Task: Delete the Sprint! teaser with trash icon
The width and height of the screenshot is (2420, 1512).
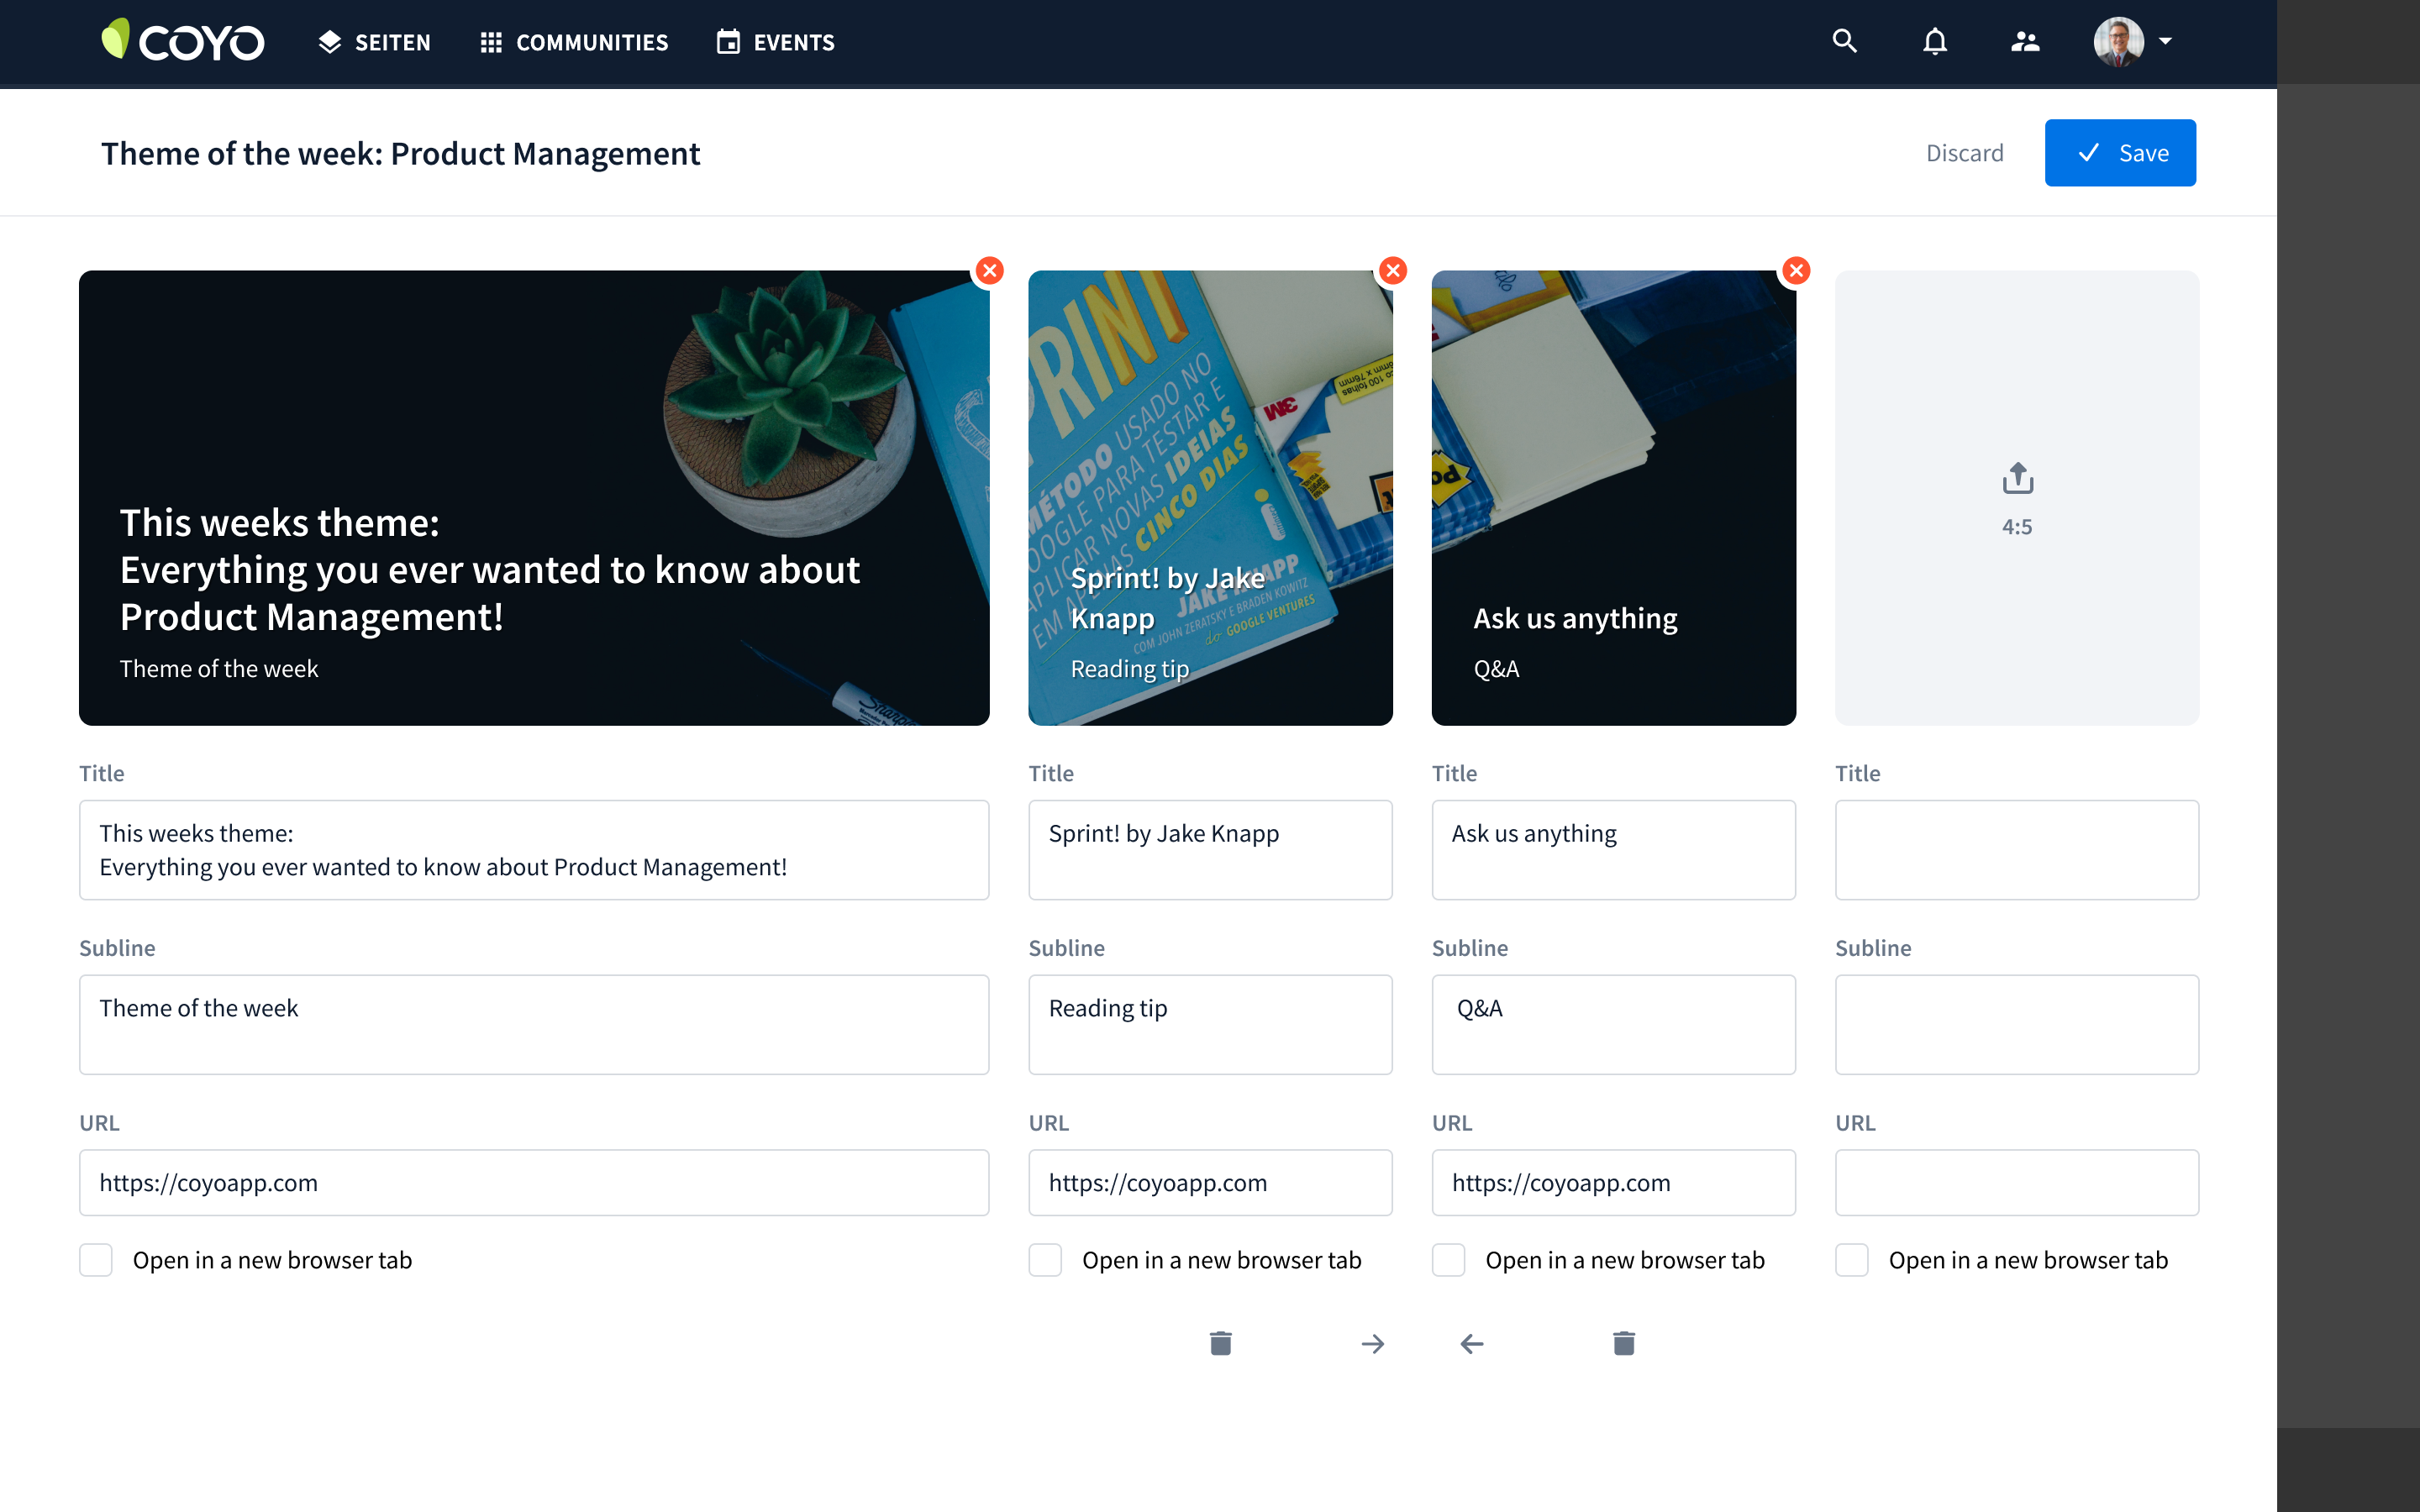Action: click(1220, 1343)
